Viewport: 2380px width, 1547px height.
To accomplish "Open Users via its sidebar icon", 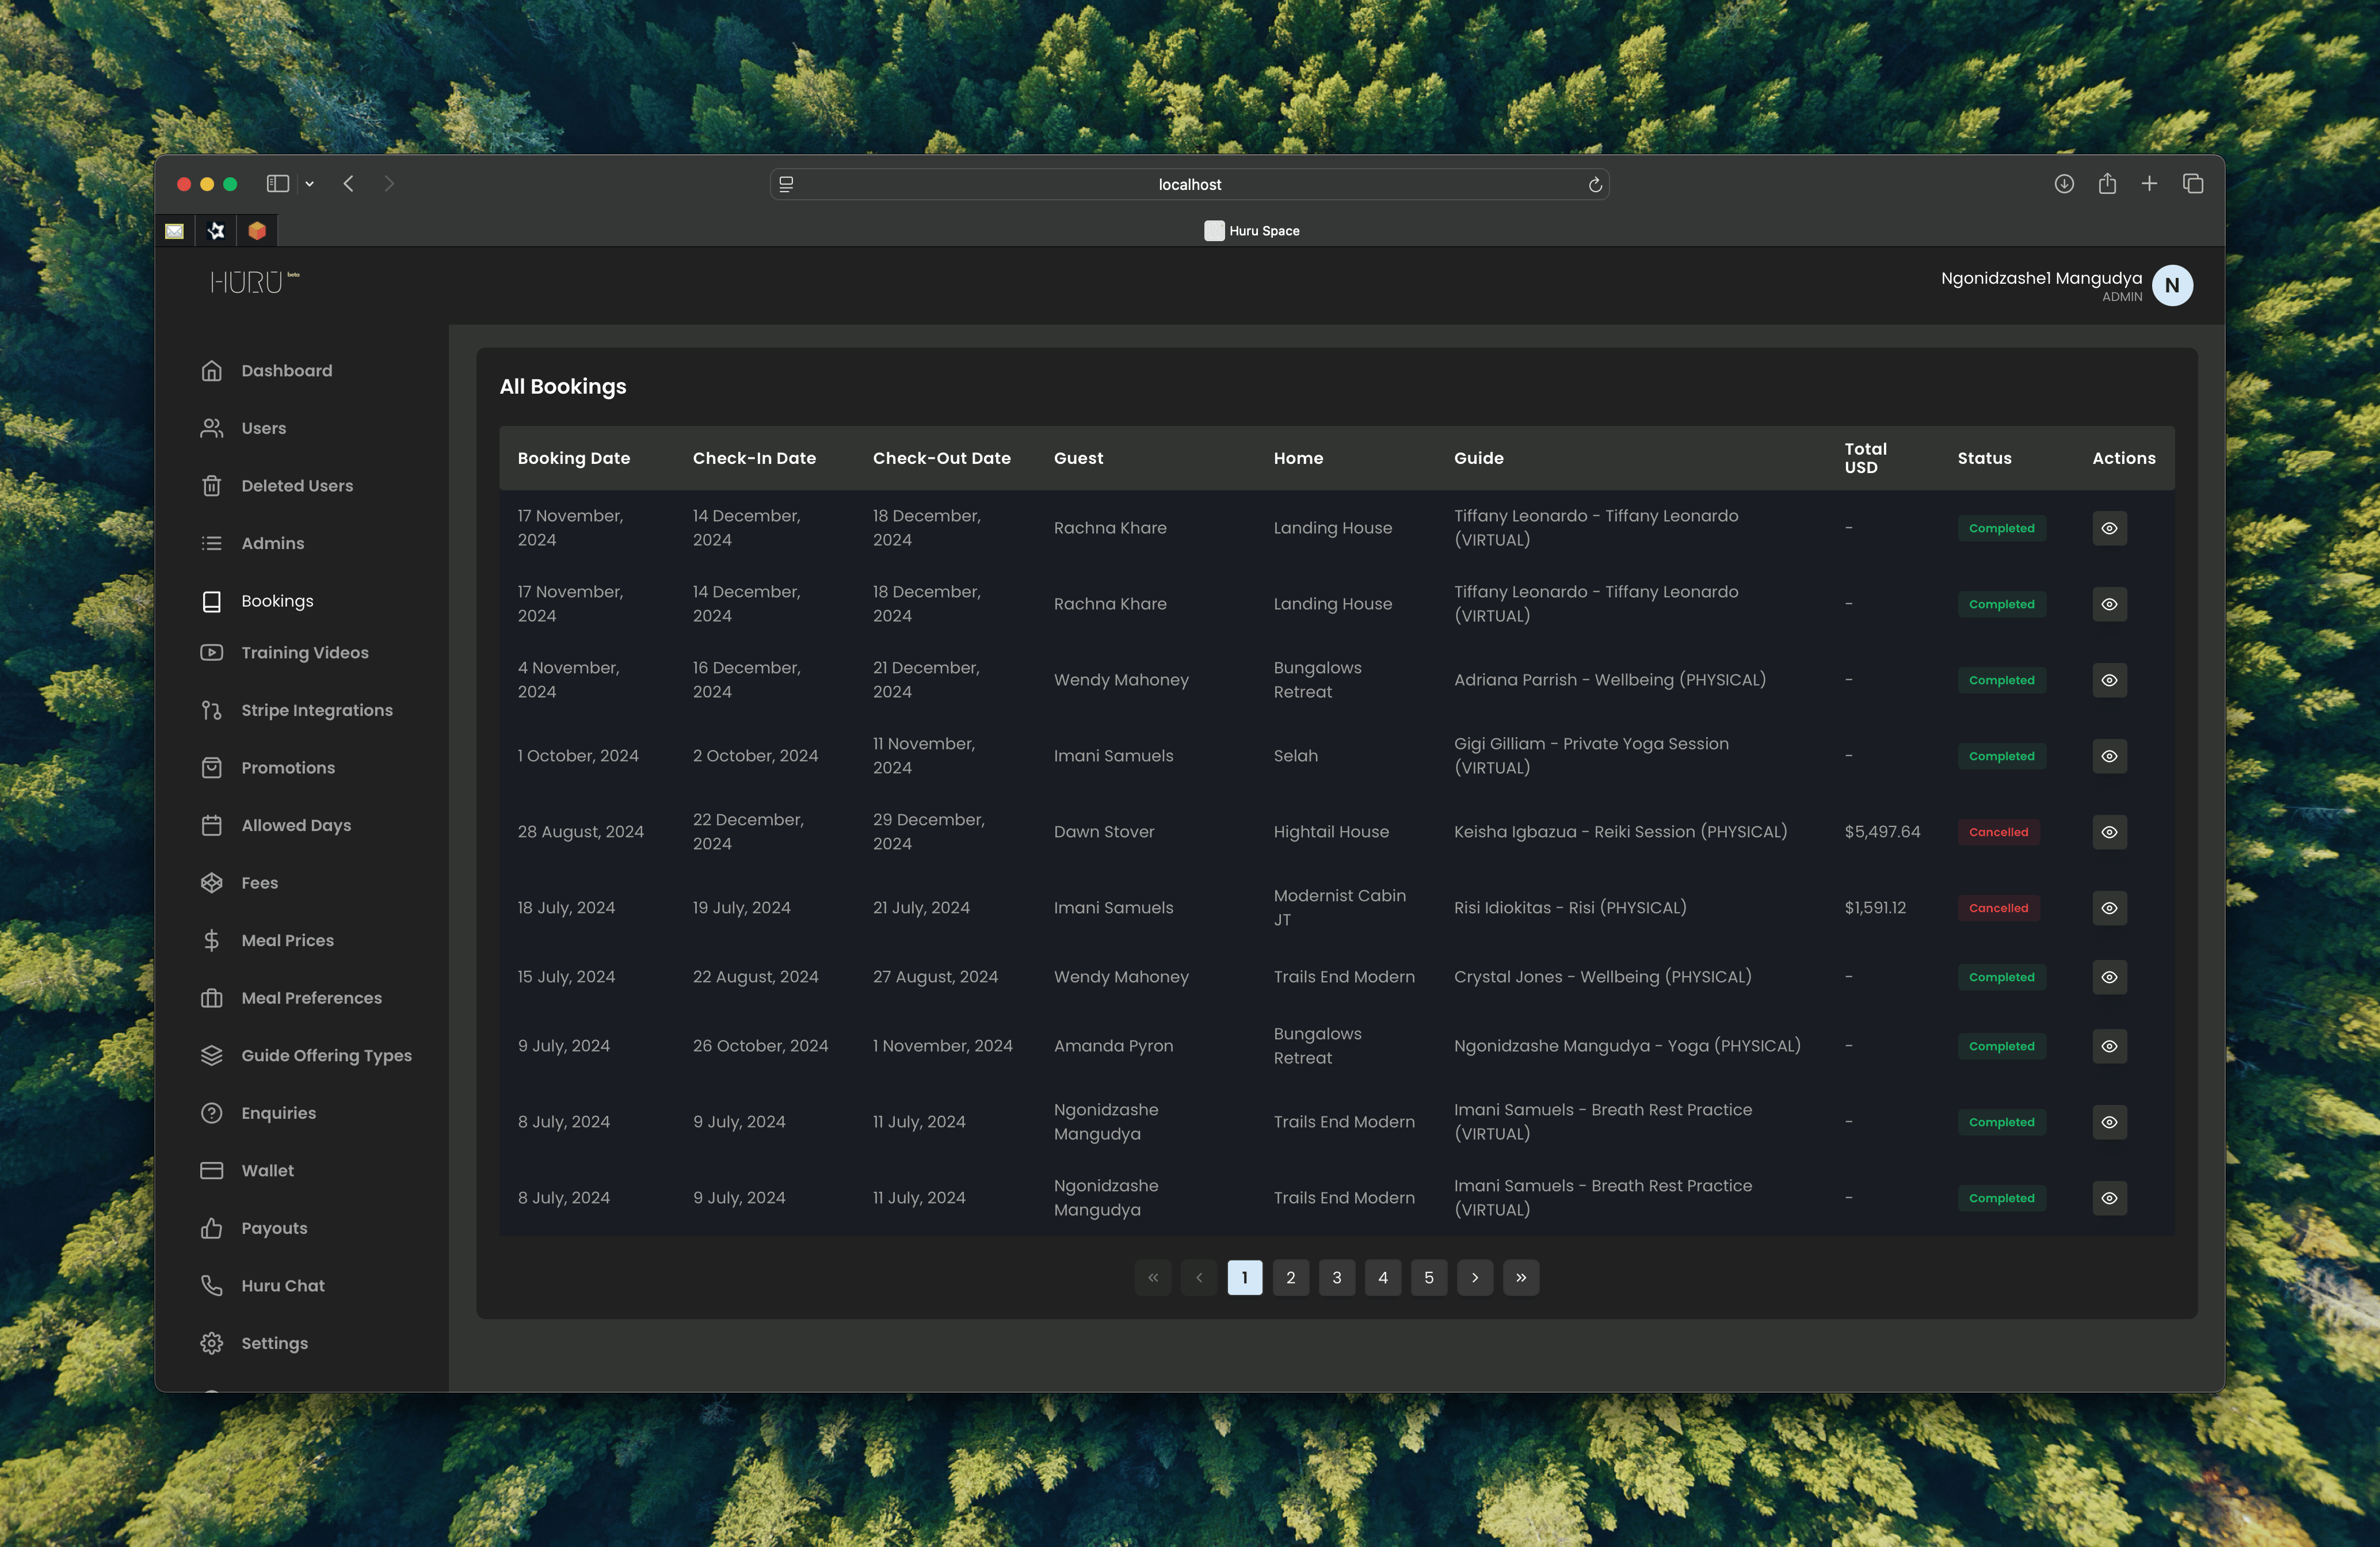I will pos(212,428).
